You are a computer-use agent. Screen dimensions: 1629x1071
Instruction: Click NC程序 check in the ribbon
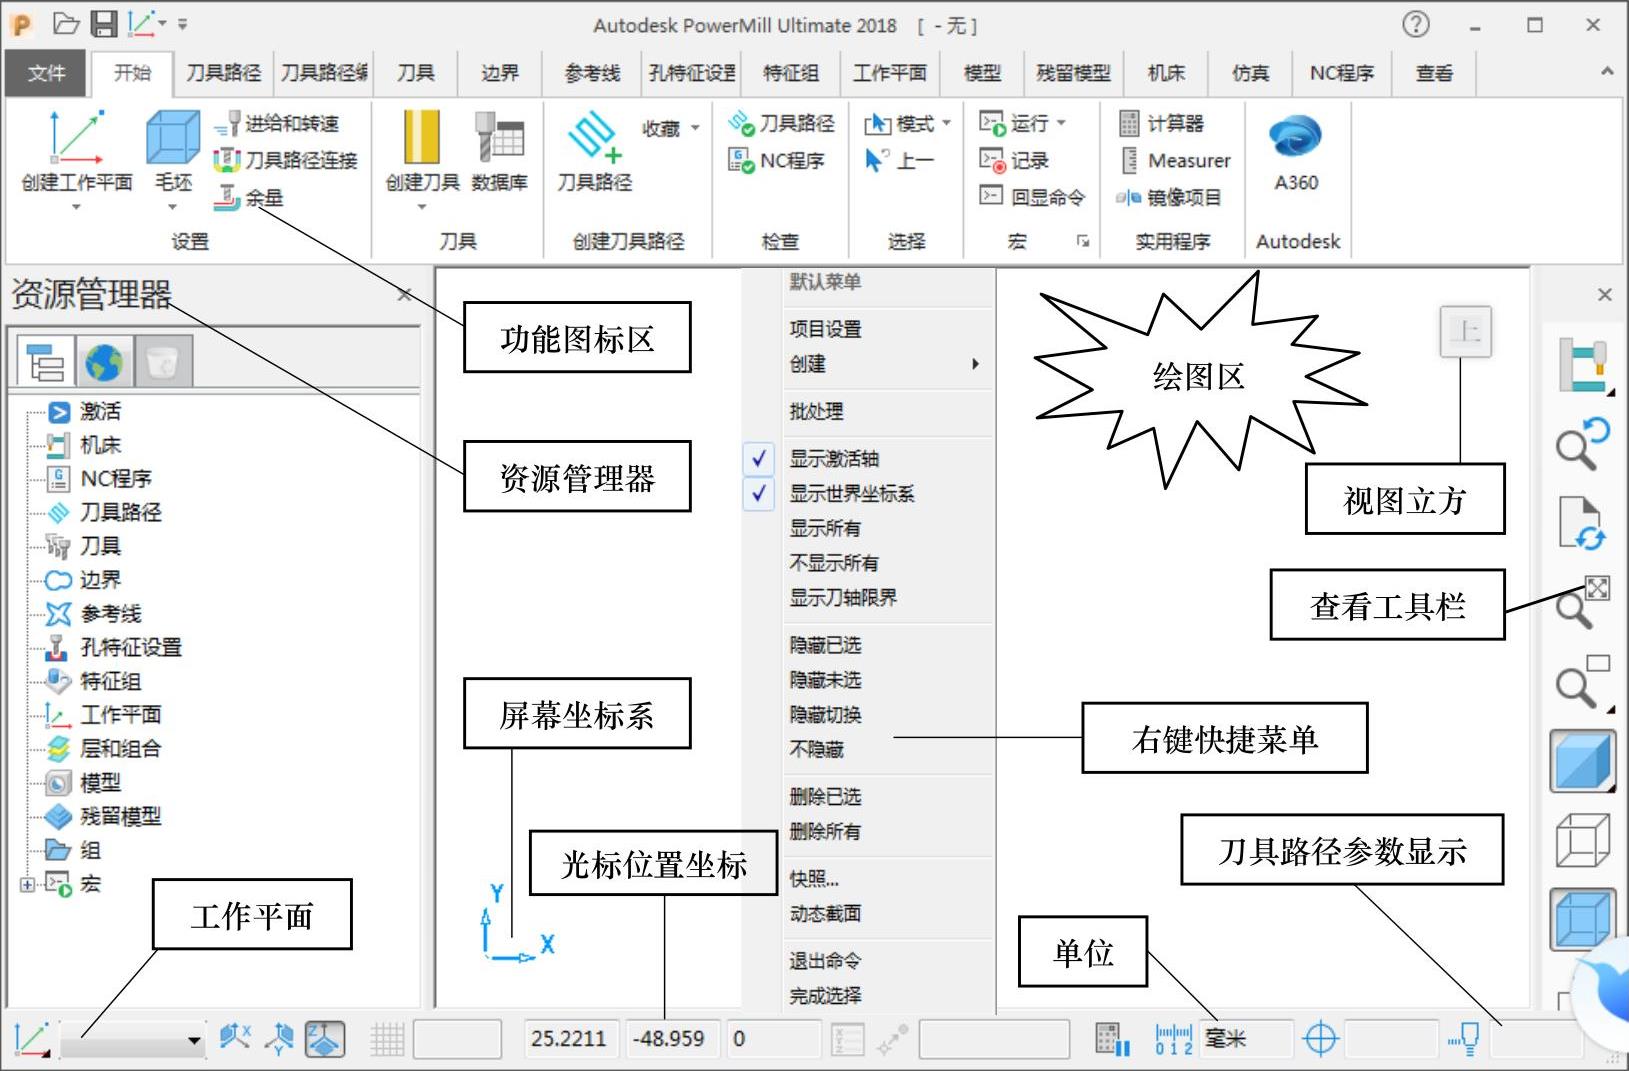(776, 160)
